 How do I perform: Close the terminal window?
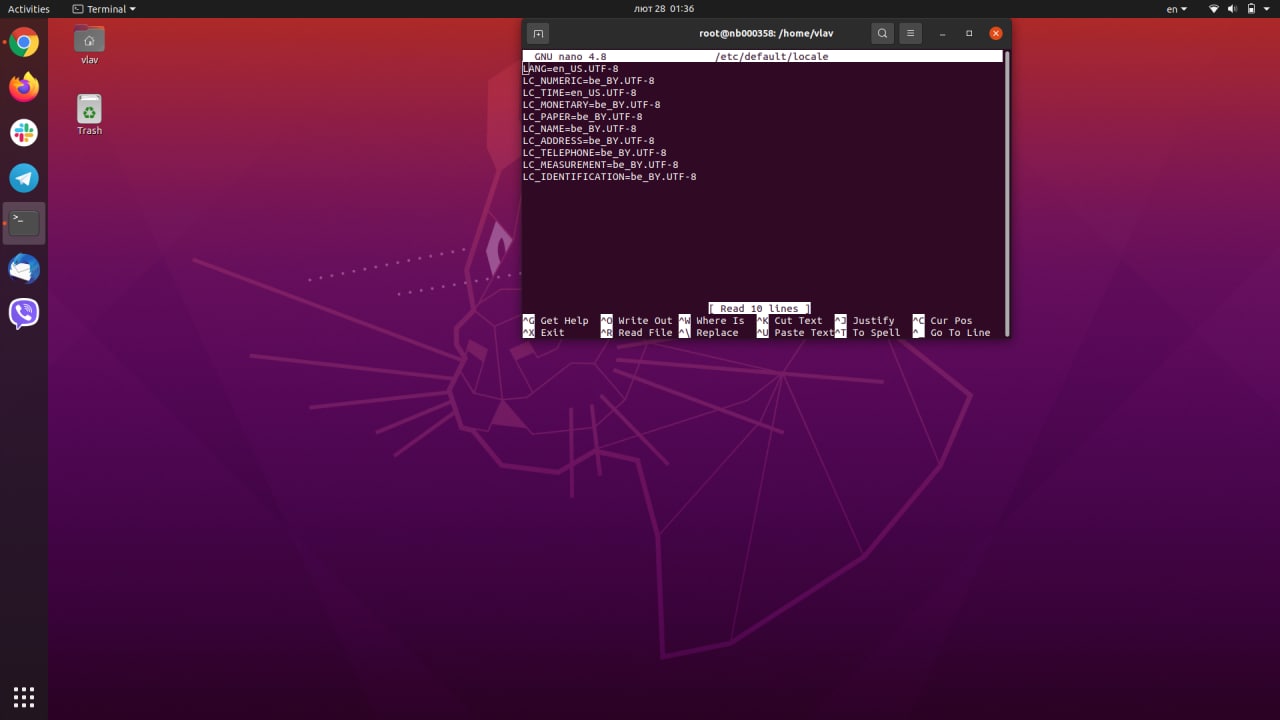(996, 33)
